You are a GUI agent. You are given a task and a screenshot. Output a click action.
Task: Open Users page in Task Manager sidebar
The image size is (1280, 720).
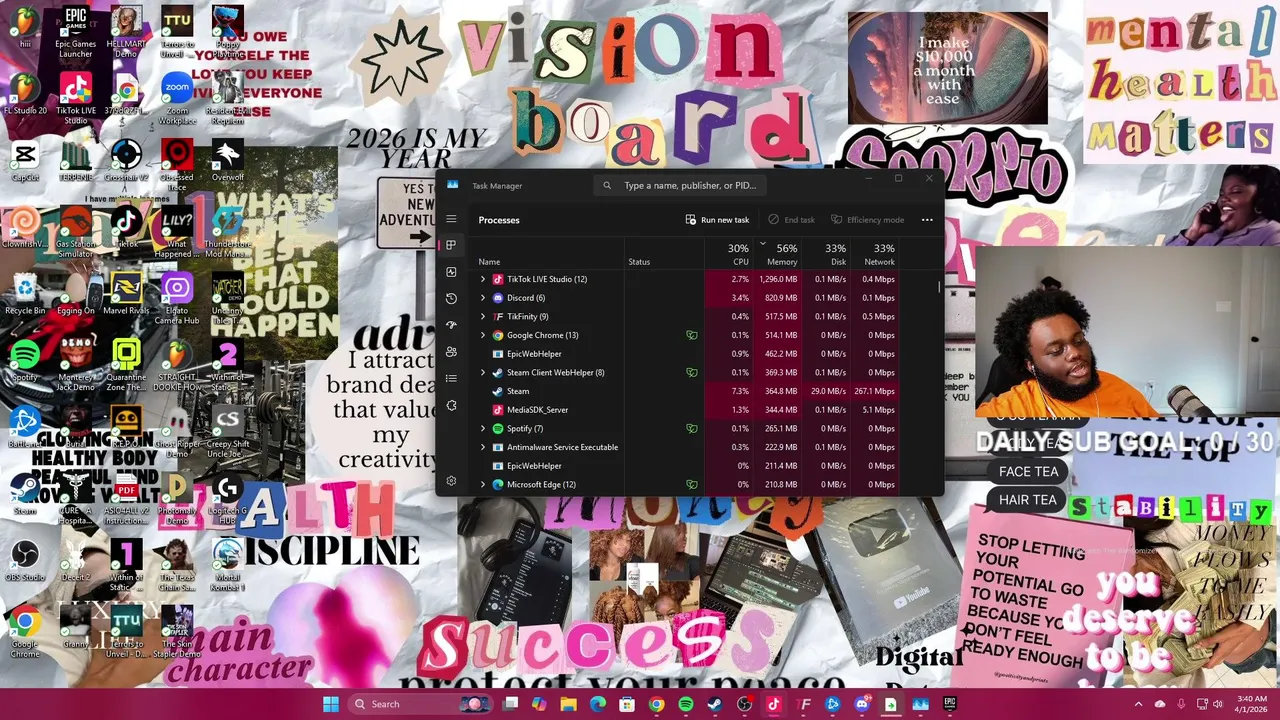451,352
